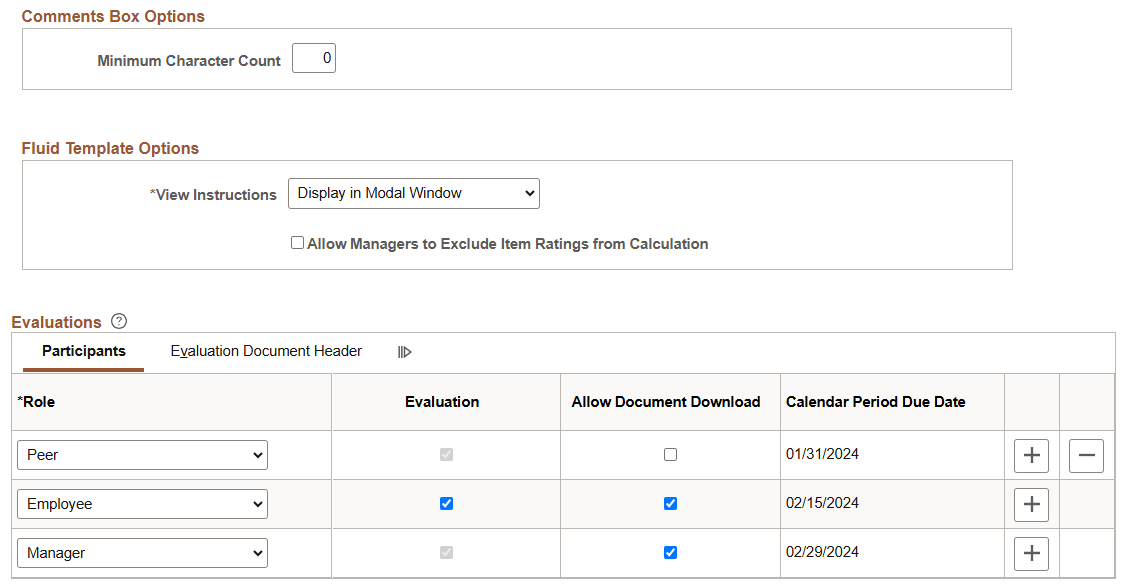Switch to the Evaluation Document Header tab

coord(266,351)
